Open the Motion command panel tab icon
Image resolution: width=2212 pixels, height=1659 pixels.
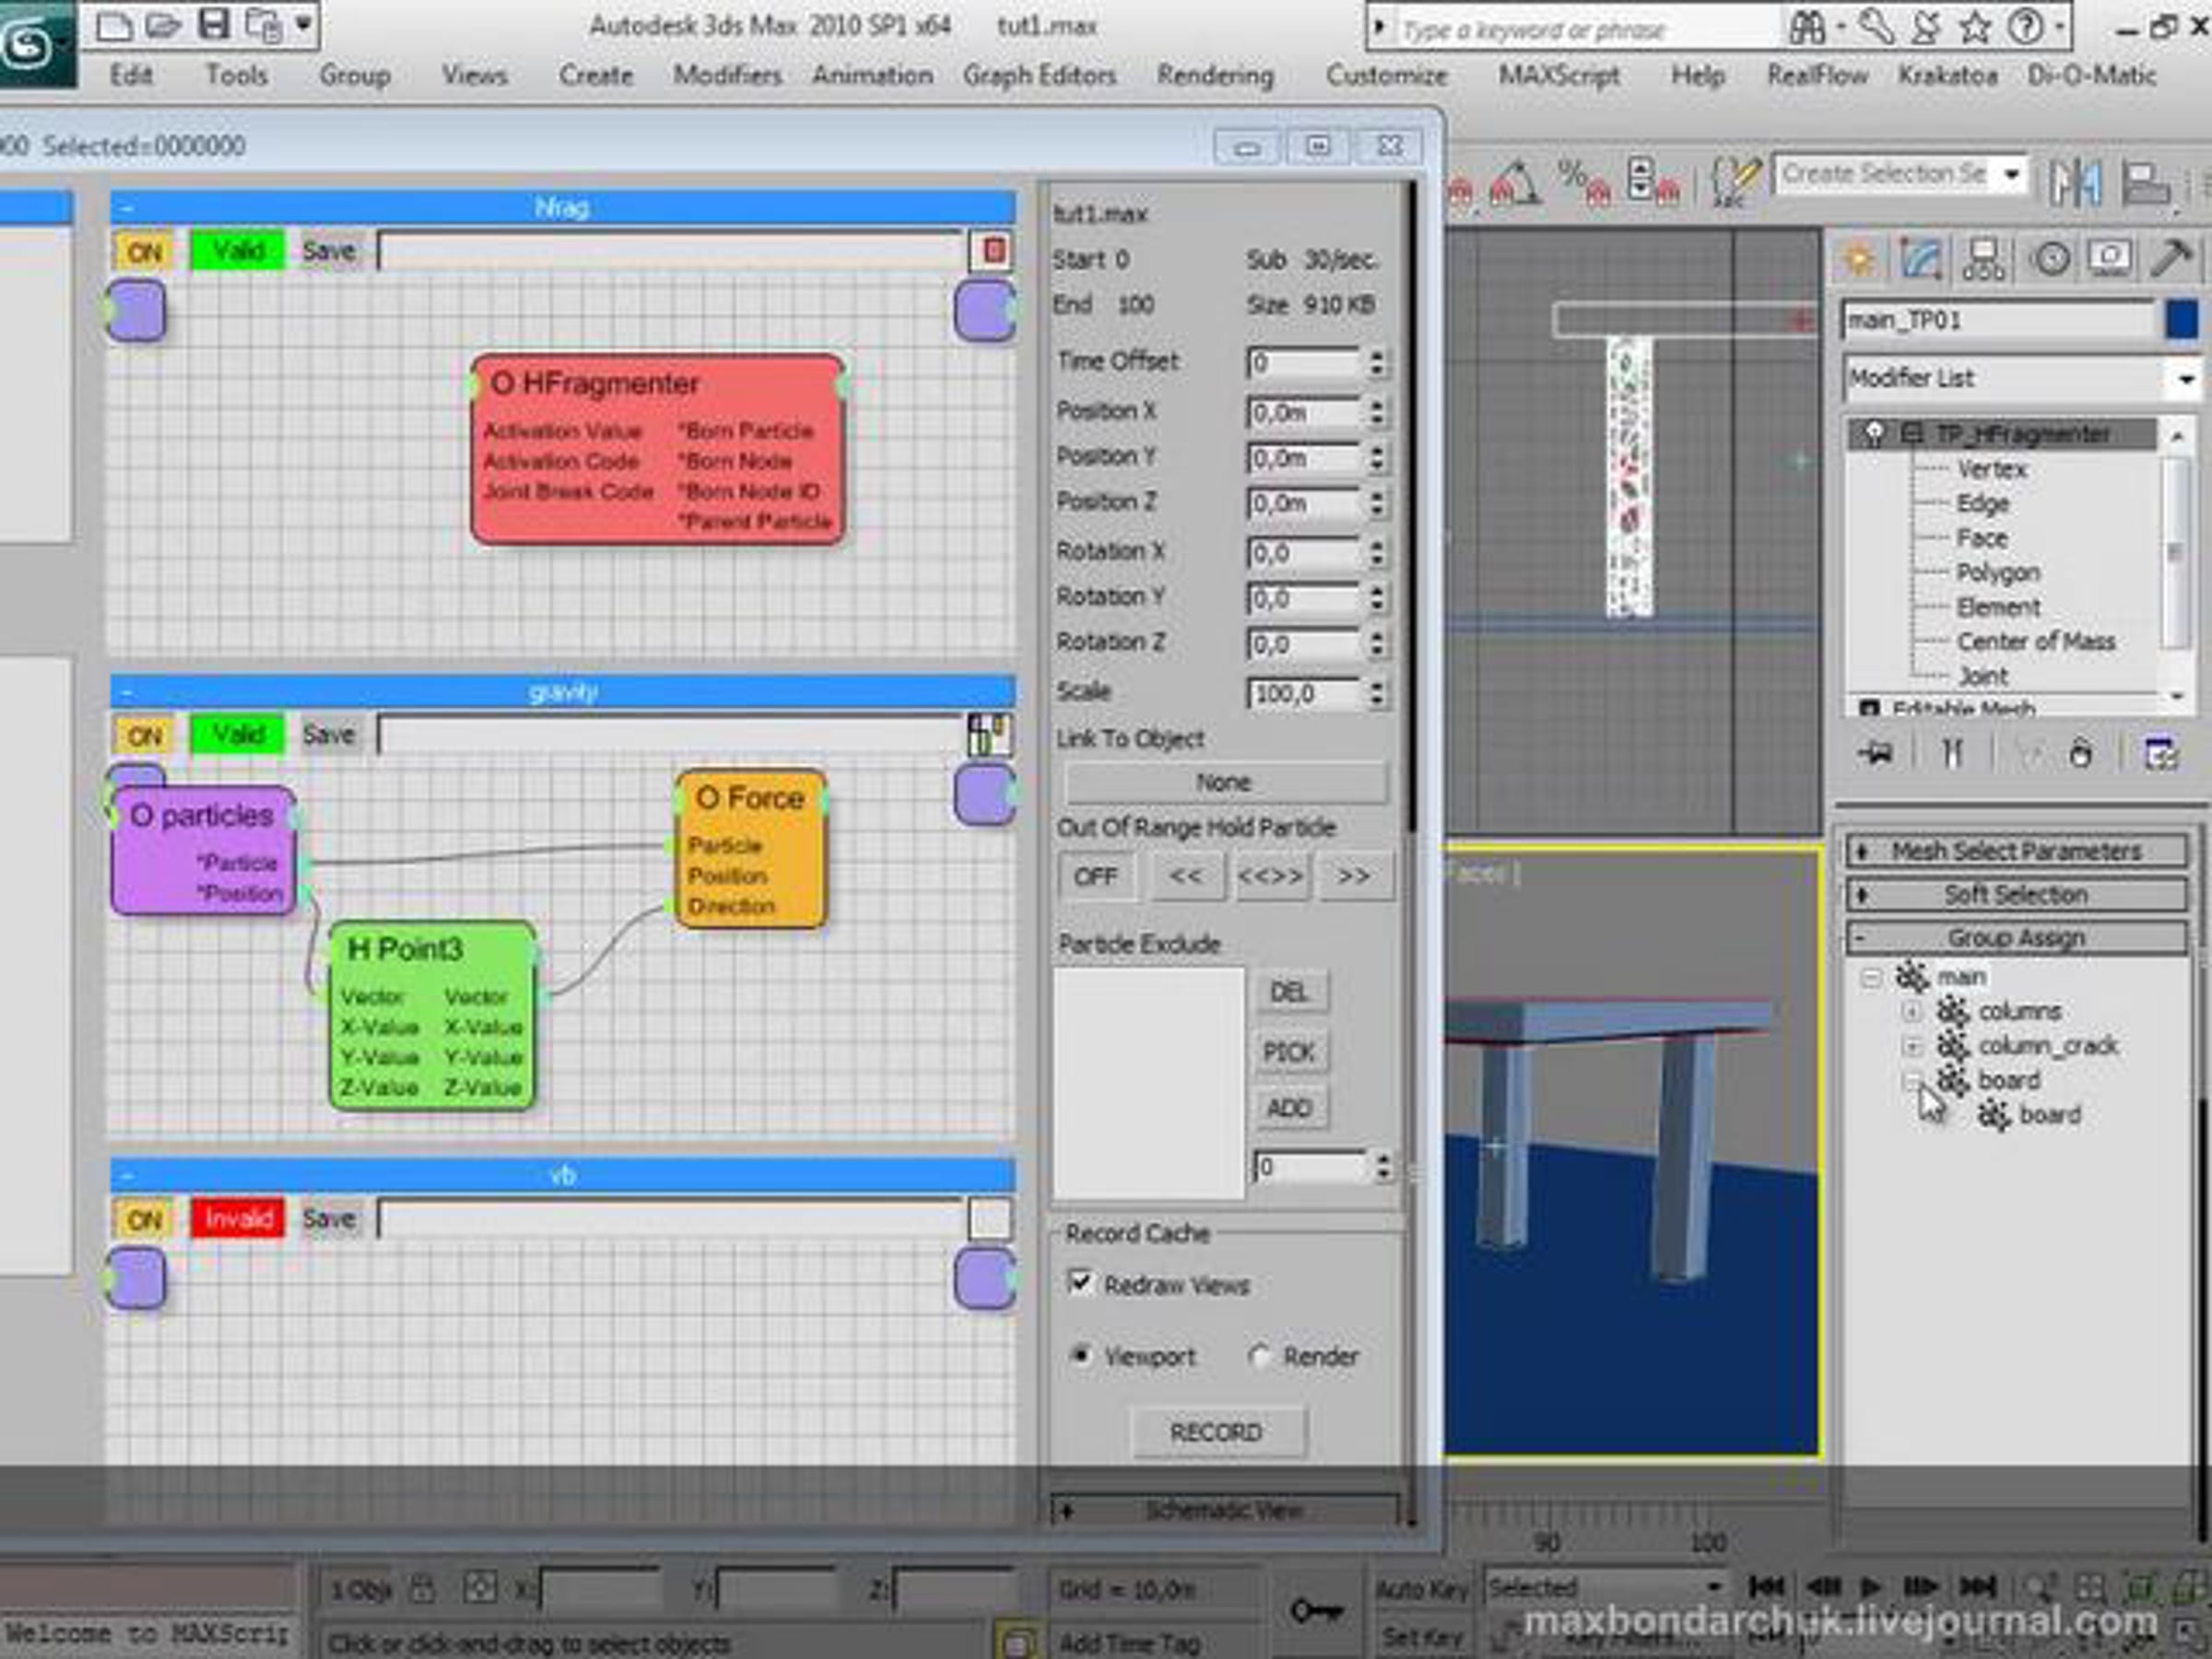pyautogui.click(x=2051, y=260)
